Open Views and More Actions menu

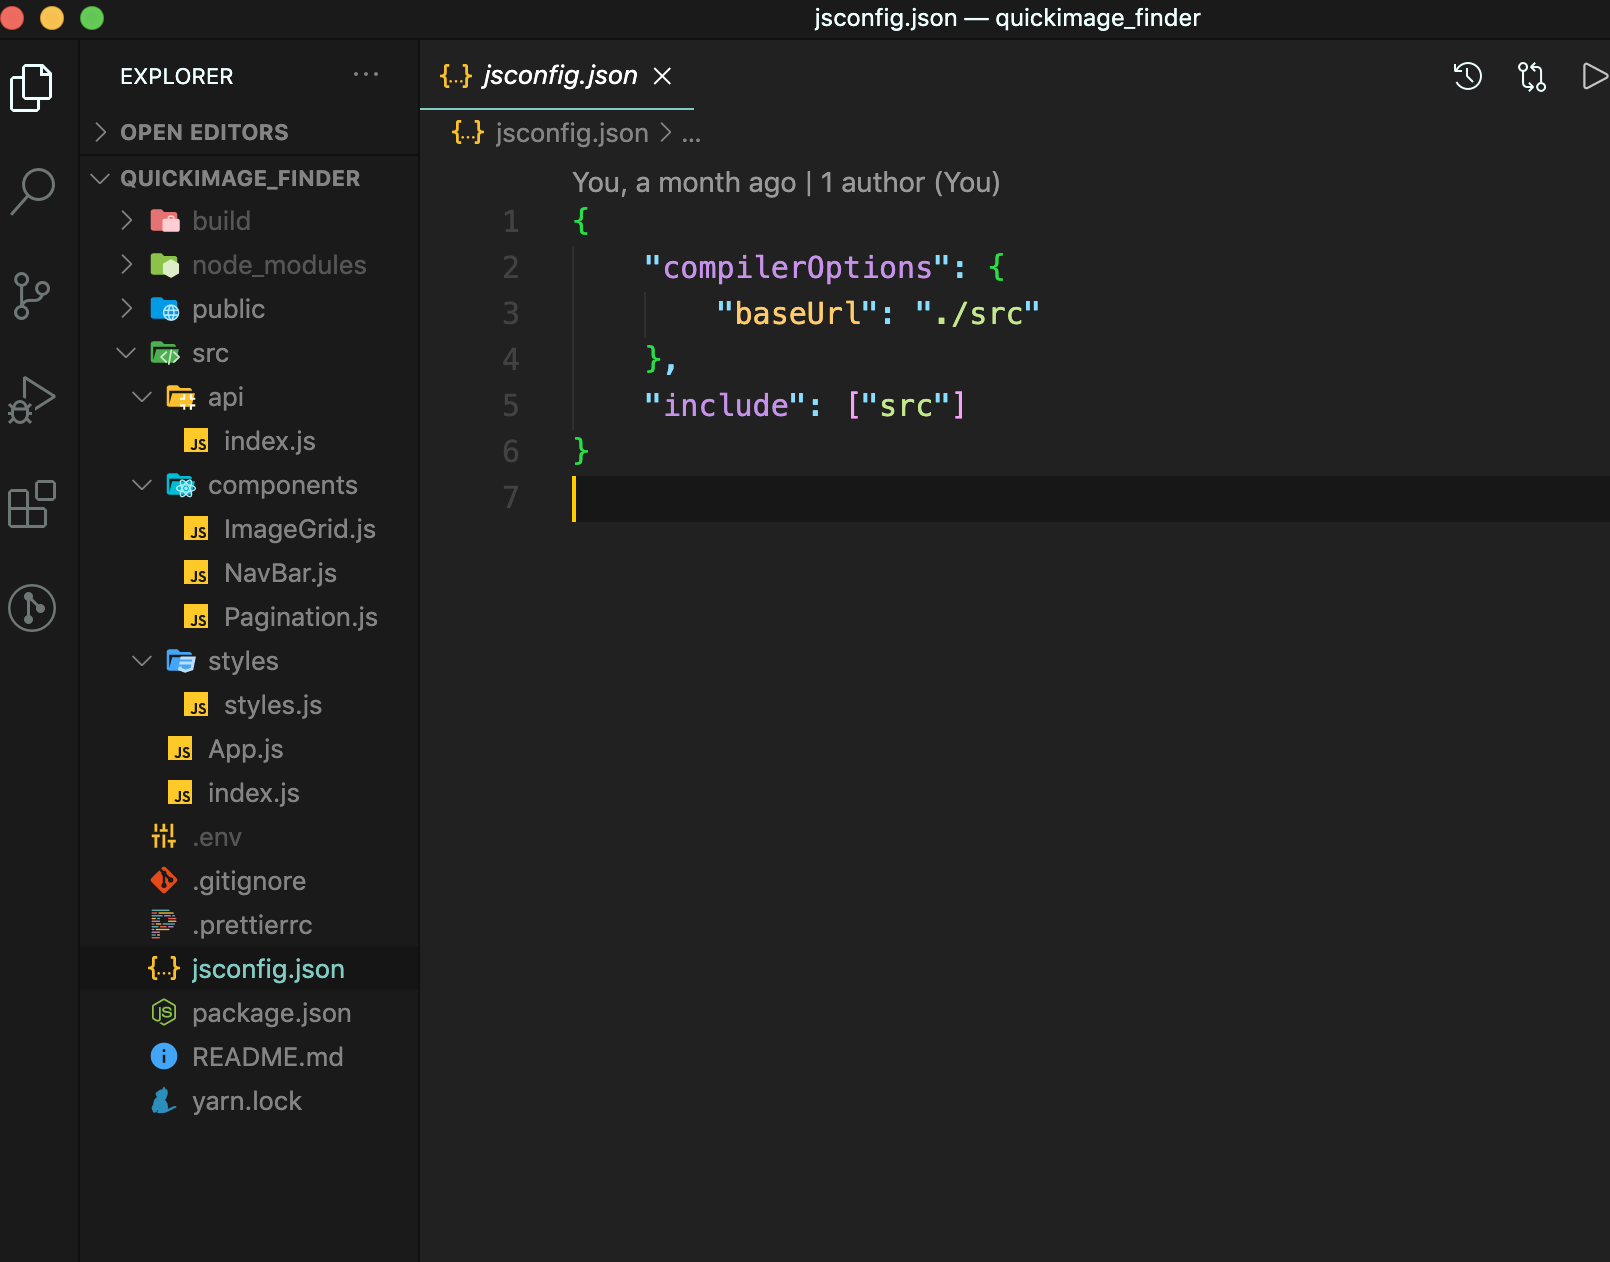(366, 75)
